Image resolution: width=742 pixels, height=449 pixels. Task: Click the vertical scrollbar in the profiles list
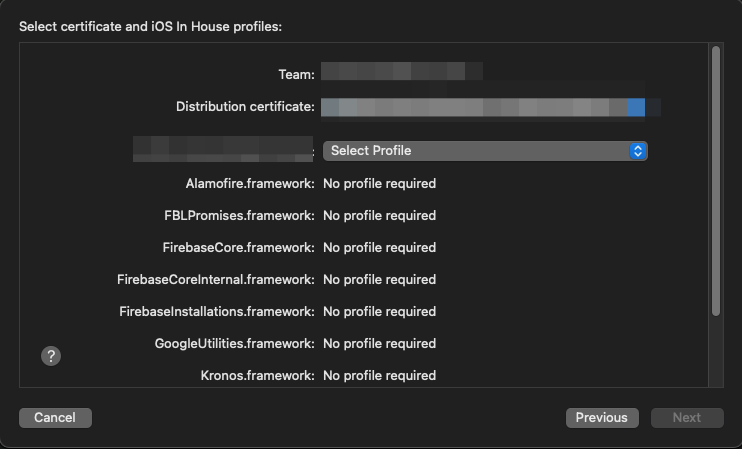[x=715, y=180]
